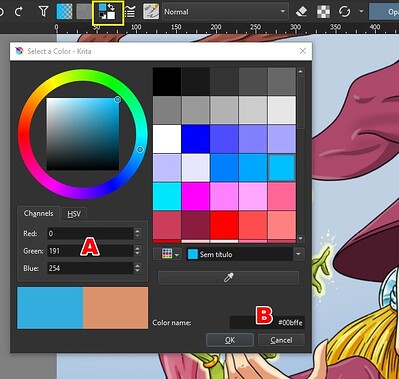The width and height of the screenshot is (399, 379).
Task: Click palette scrollbar down arrow
Action: point(301,238)
